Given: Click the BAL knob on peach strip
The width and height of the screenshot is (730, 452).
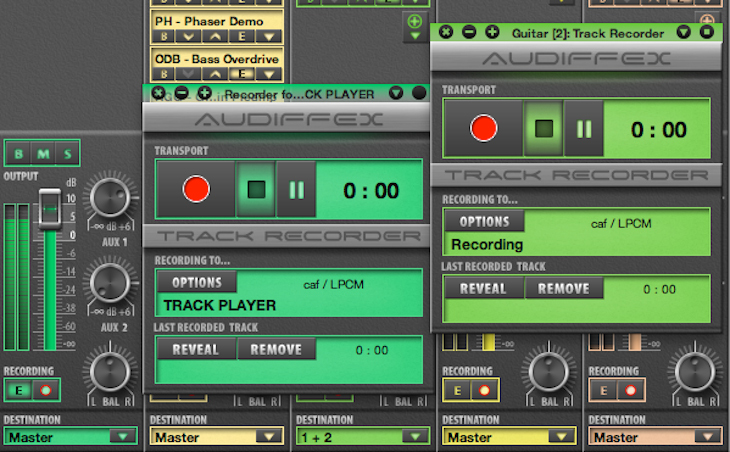Looking at the screenshot, I should (x=695, y=372).
